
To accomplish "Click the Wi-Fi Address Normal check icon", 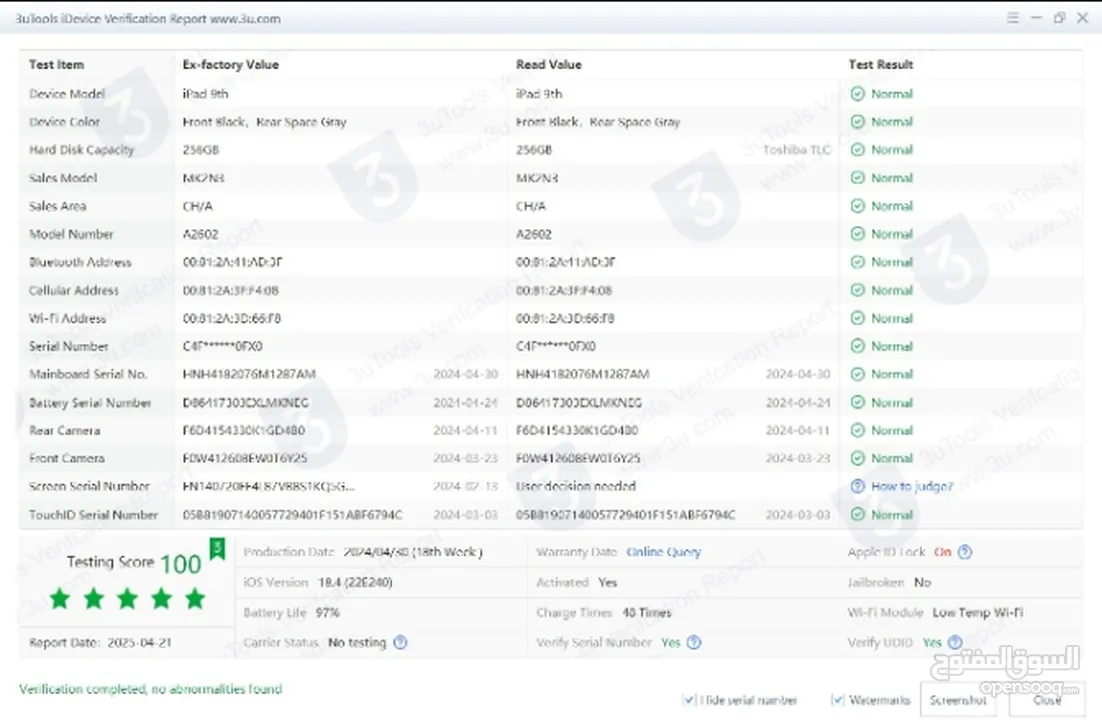I will (857, 319).
